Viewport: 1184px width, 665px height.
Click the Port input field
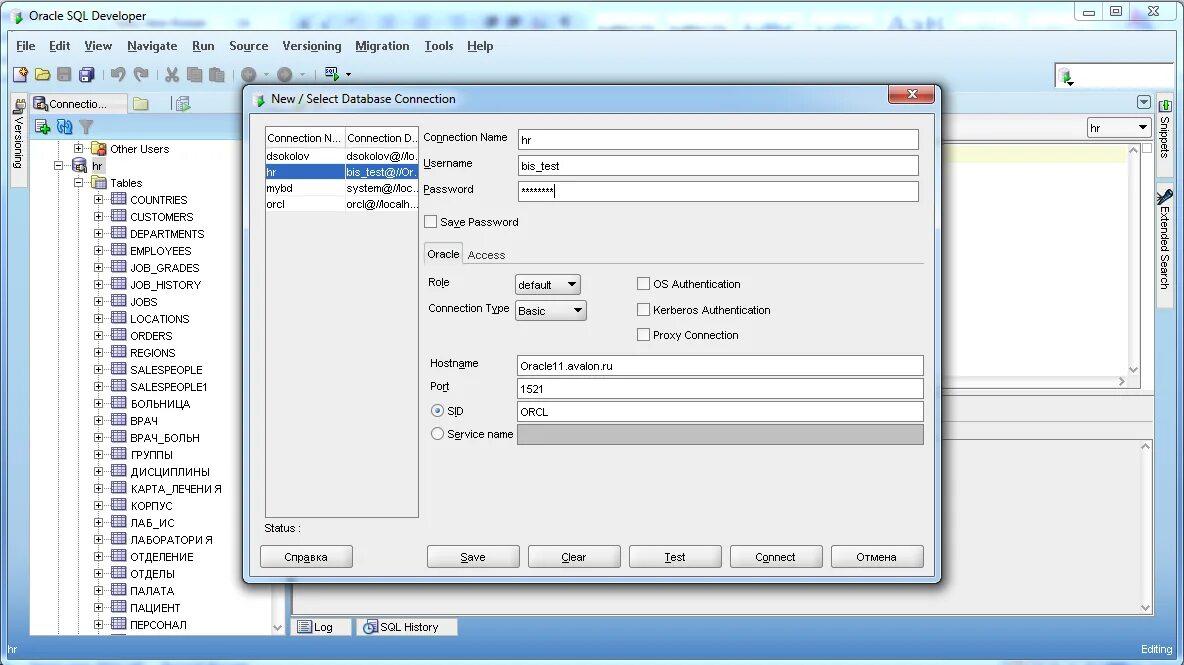(720, 389)
